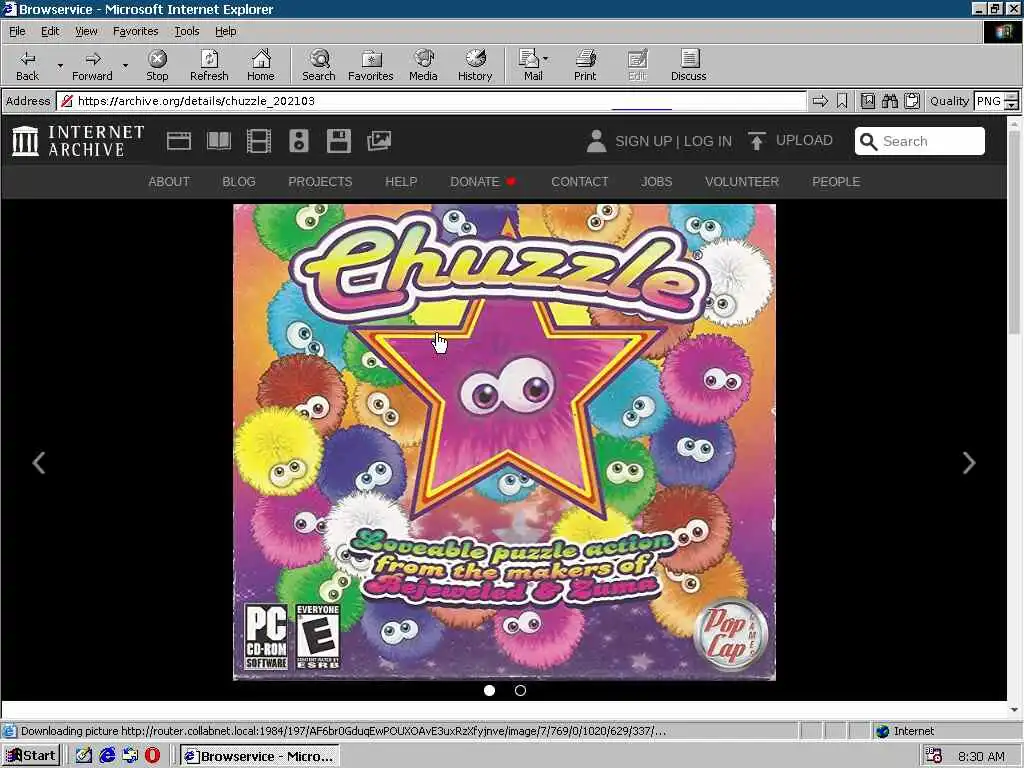Screen dimensions: 1024x768
Task: Show previous image with left chevron
Action: coord(39,463)
